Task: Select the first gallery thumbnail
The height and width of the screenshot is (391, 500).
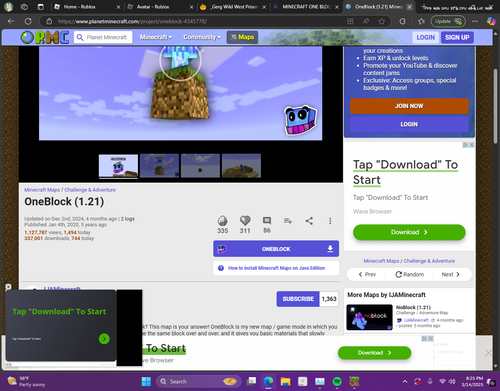Action: [x=118, y=166]
